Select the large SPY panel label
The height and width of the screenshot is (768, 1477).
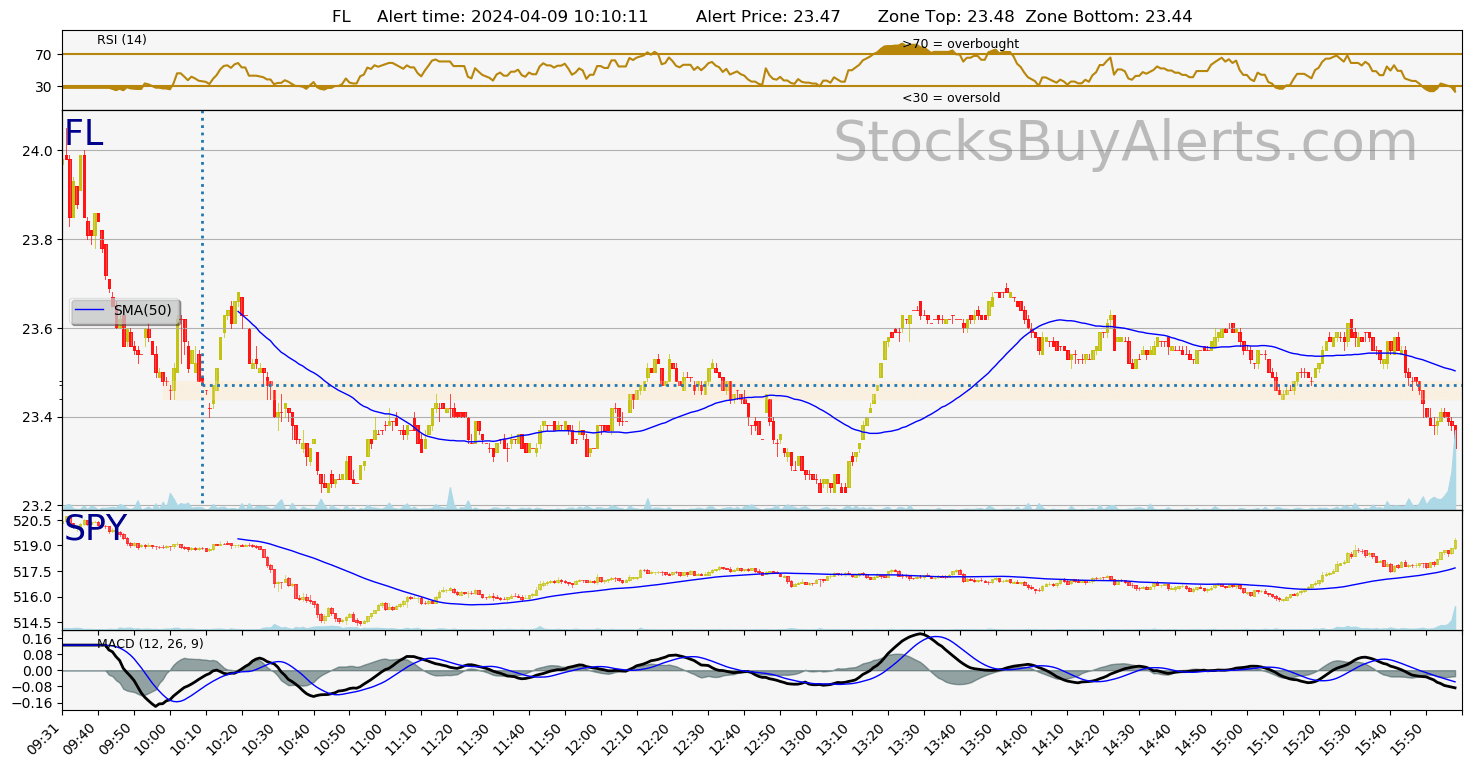(x=96, y=529)
